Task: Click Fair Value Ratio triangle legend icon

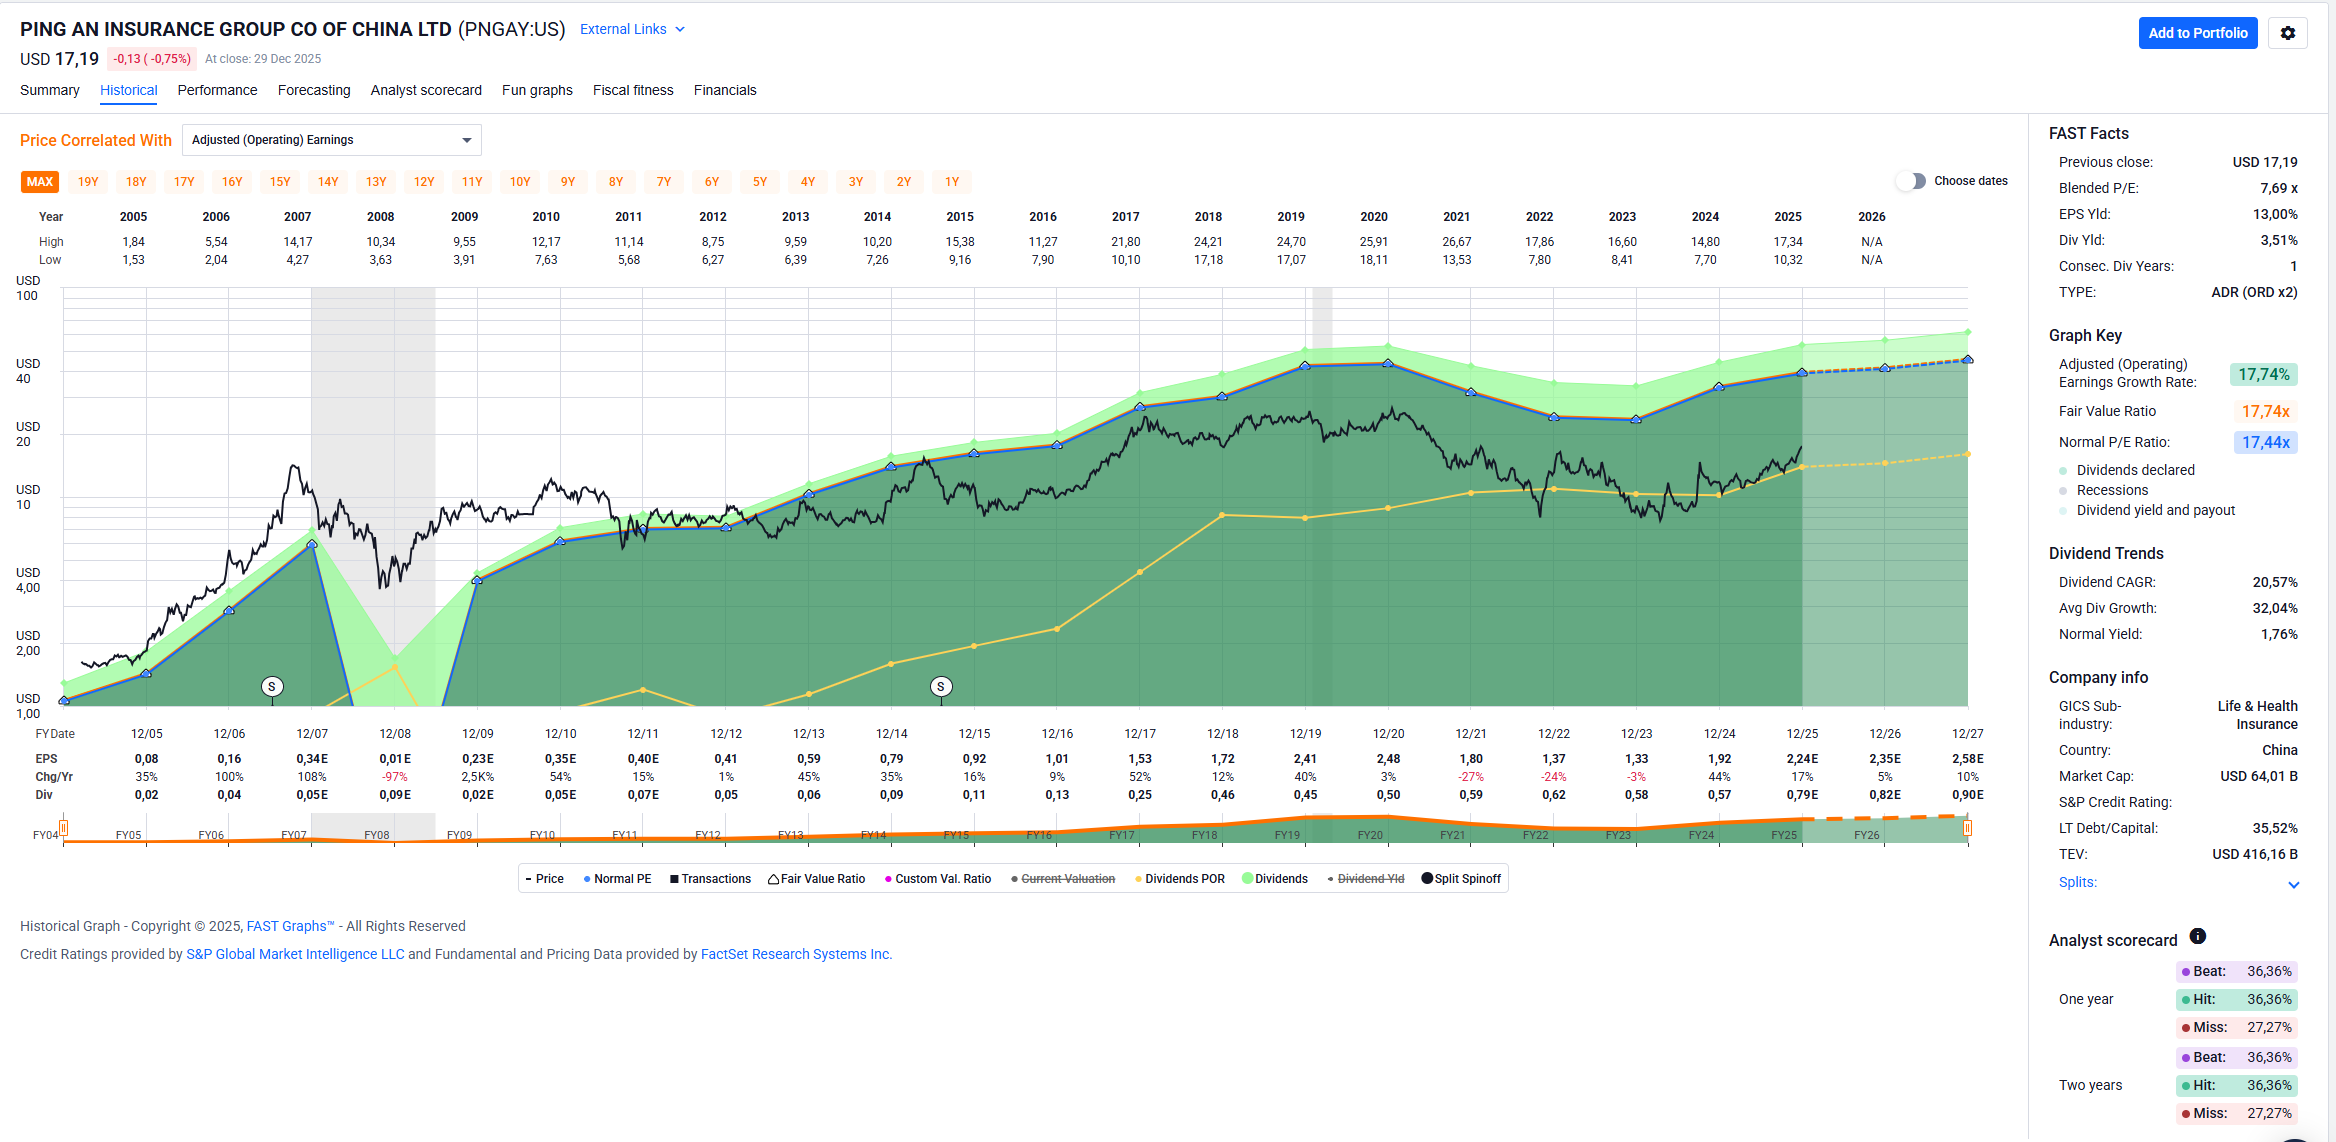Action: [x=773, y=879]
